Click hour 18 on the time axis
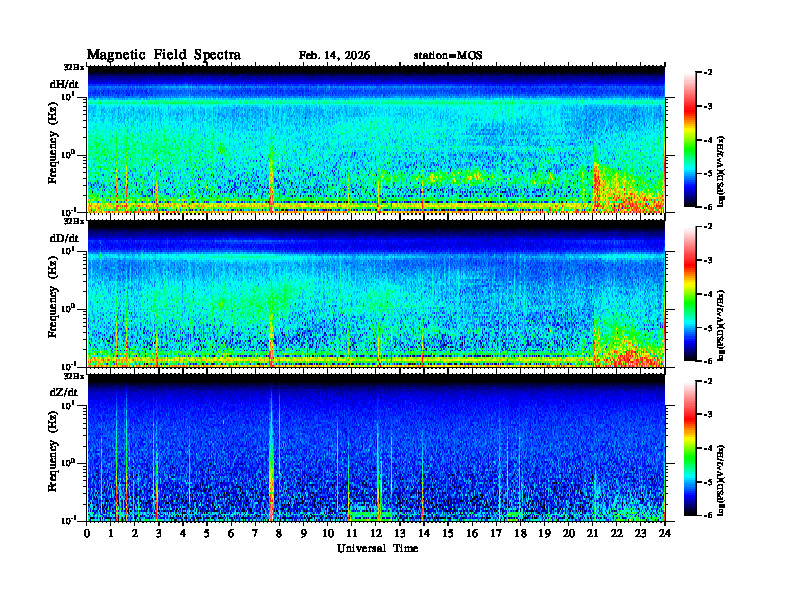792x612 pixels. pos(520,534)
